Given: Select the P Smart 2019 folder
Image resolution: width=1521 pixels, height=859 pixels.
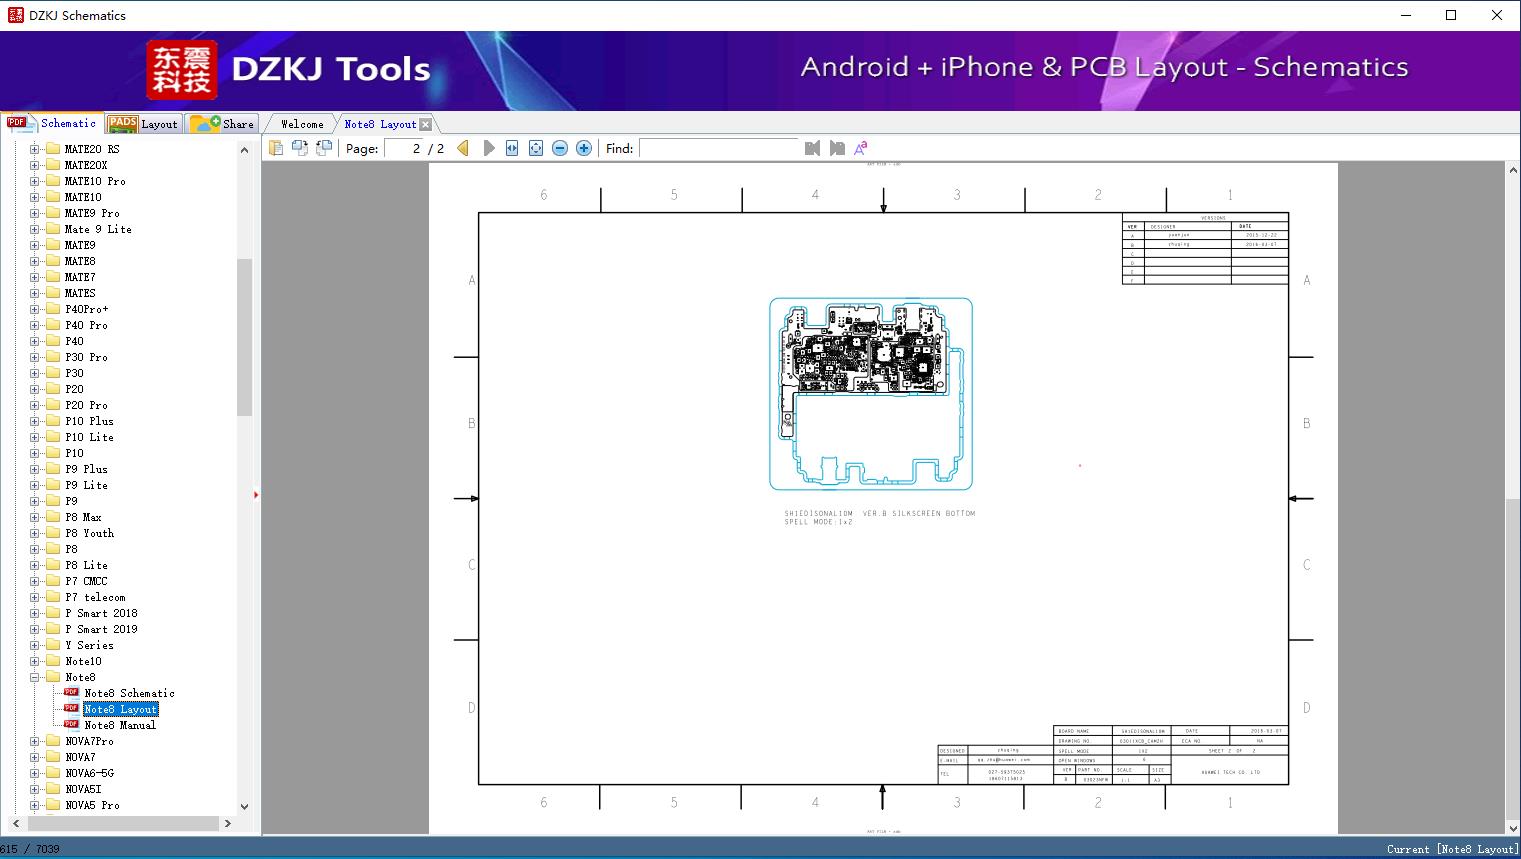Looking at the screenshot, I should [x=101, y=629].
